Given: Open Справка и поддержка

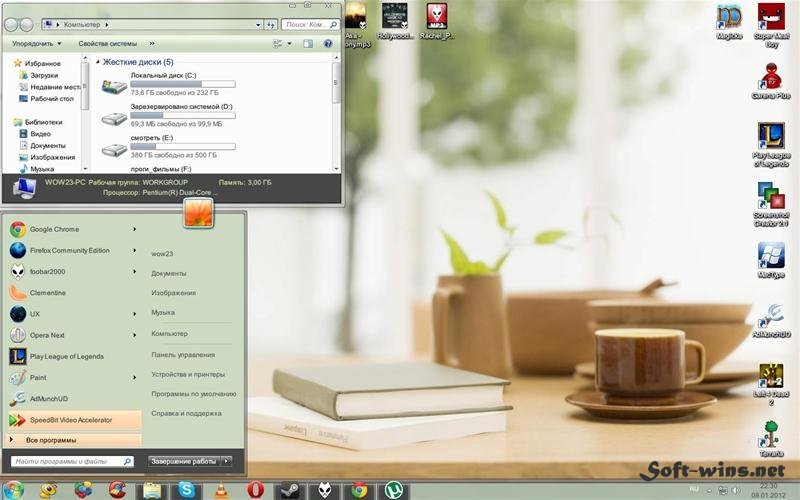Looking at the screenshot, I should coord(186,413).
